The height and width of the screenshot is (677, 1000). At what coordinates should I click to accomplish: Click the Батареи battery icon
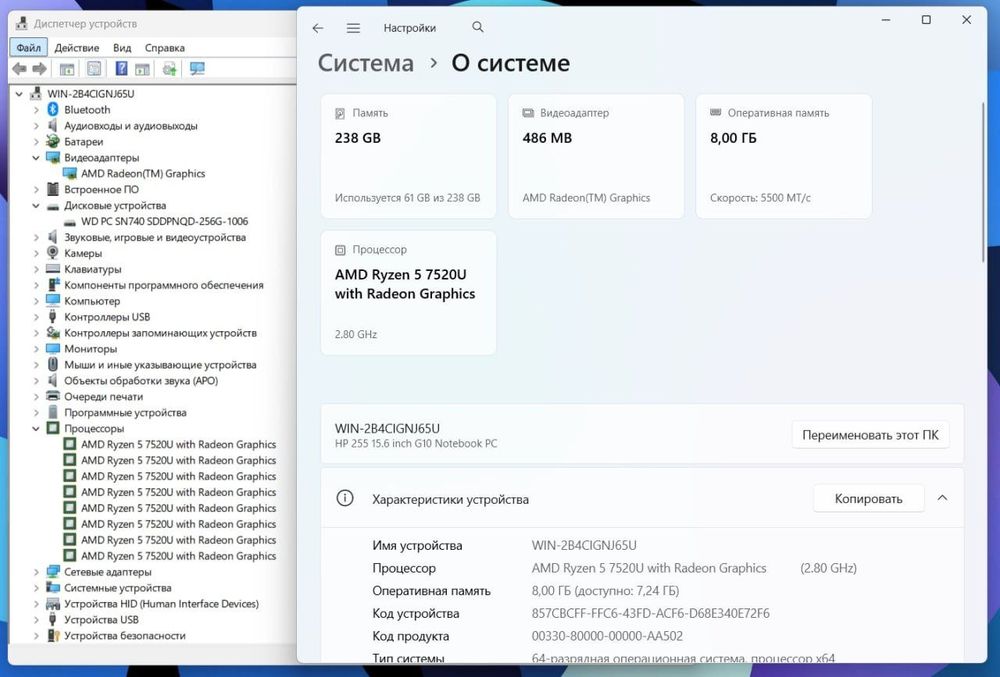click(53, 142)
